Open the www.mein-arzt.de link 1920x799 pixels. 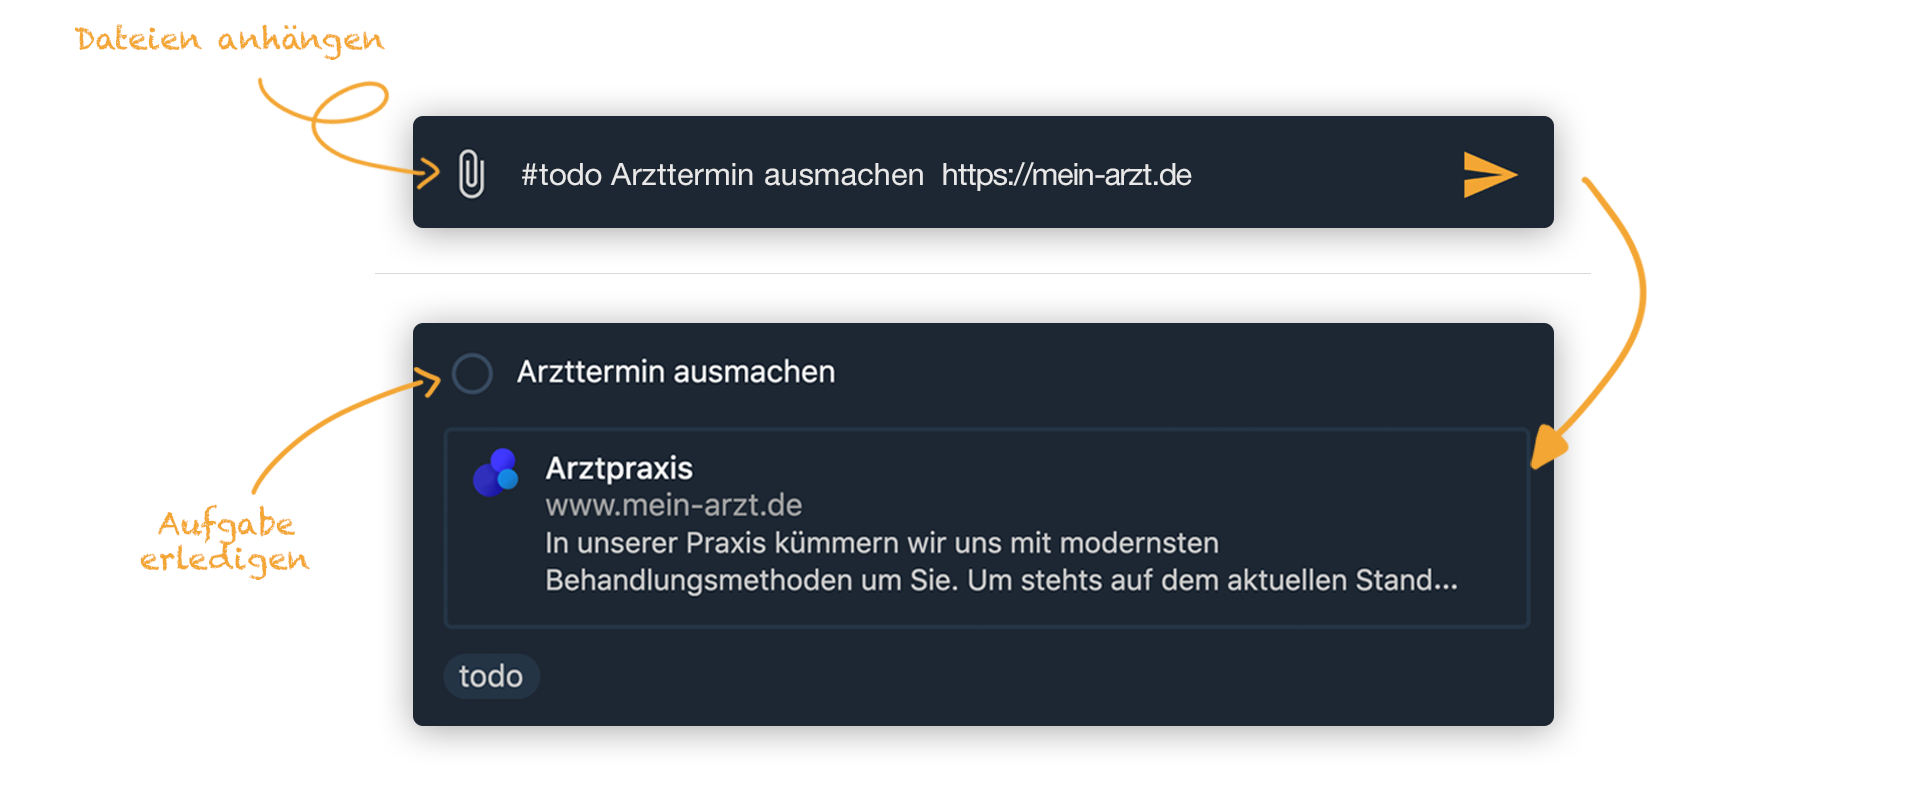(x=673, y=505)
